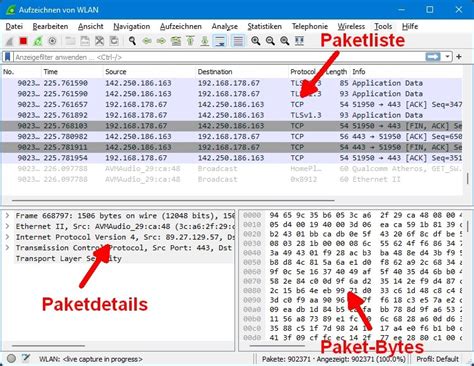The image size is (474, 366).
Task: Open display filter bookmarks icon
Action: pos(7,57)
